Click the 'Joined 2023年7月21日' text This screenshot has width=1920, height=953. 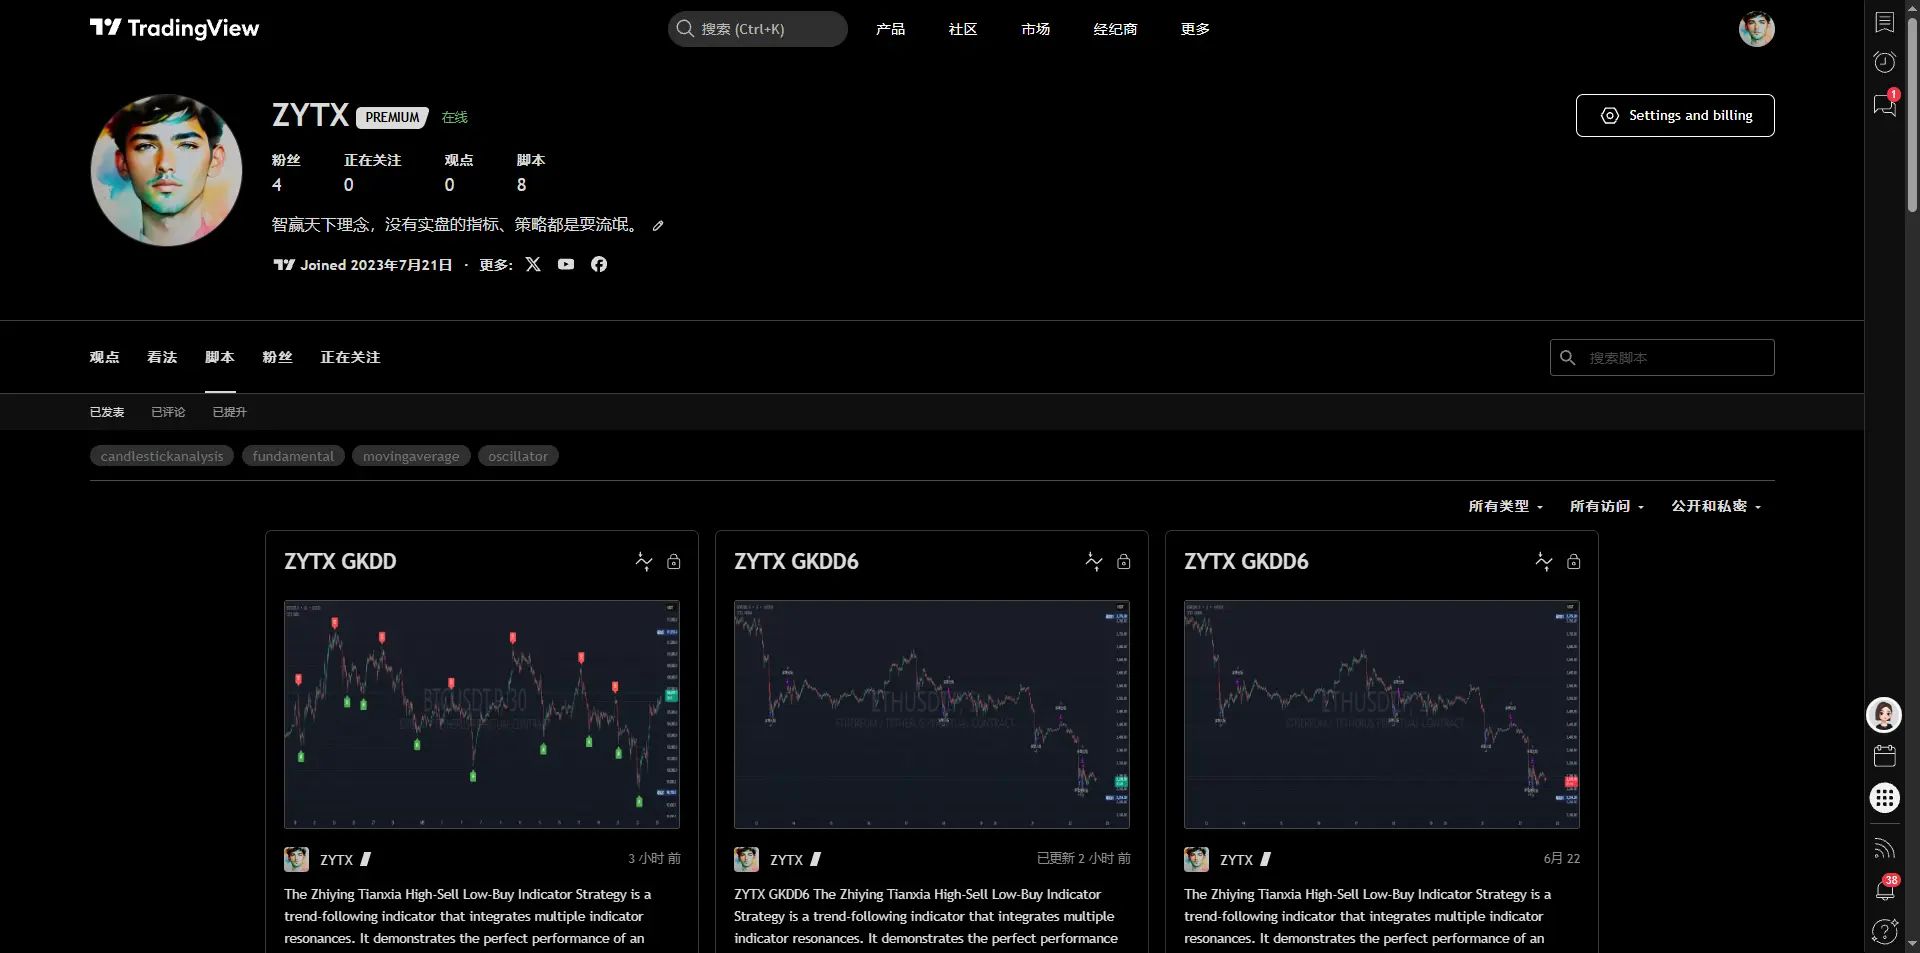[376, 265]
